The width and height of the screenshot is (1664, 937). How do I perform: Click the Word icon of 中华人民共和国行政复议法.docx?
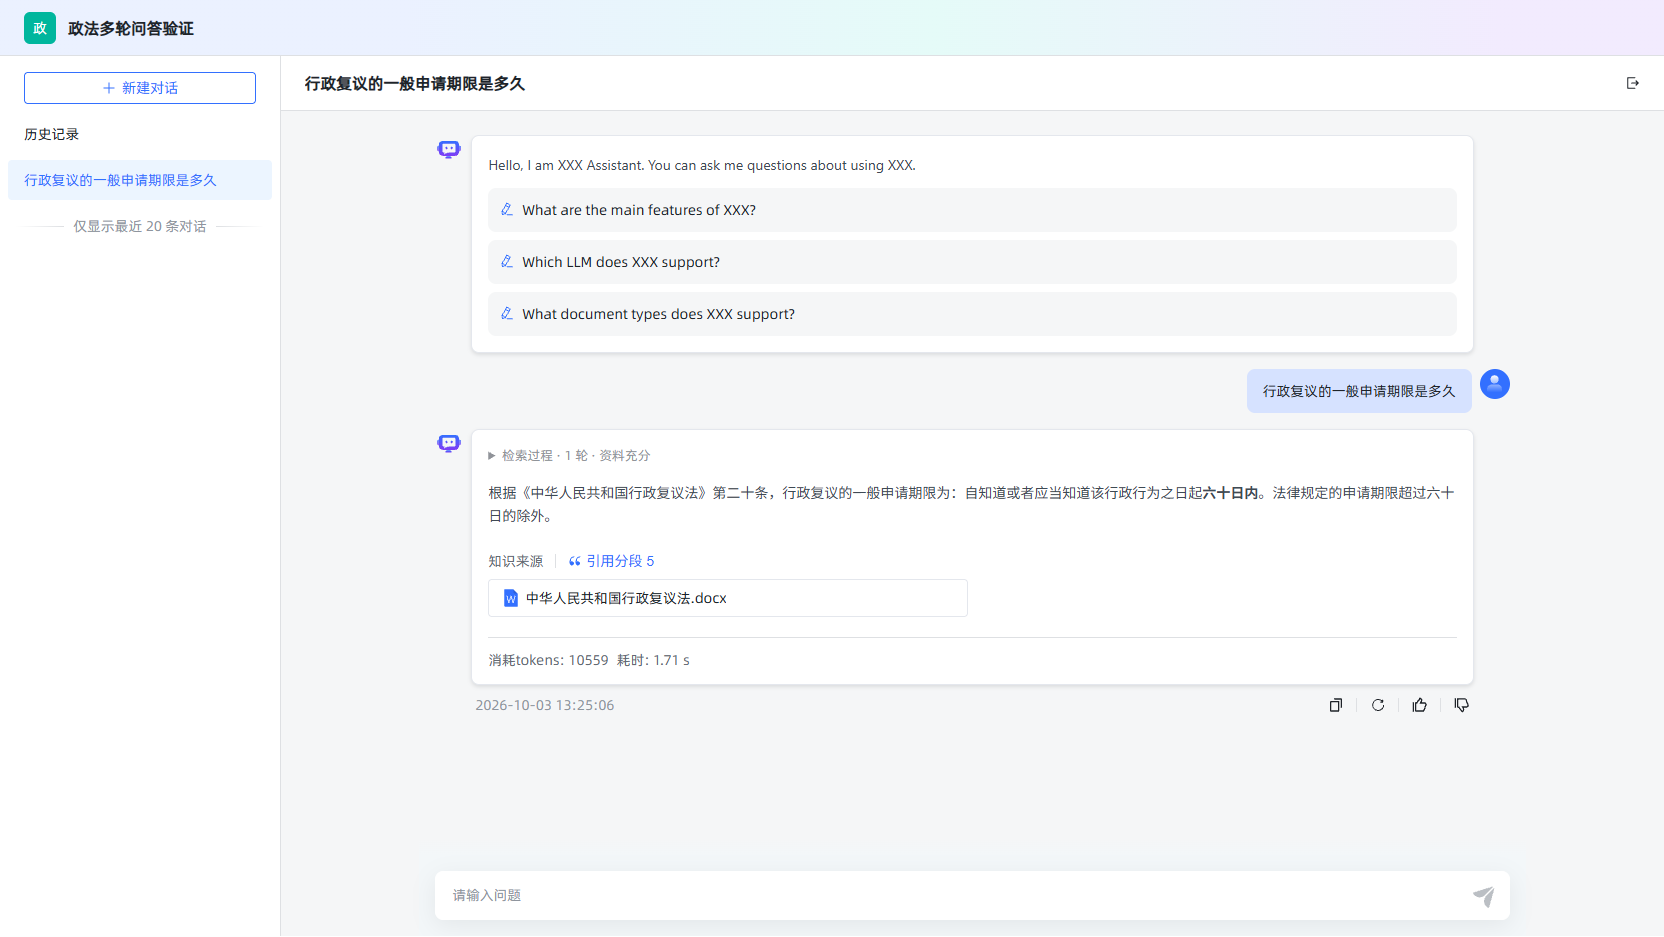511,598
